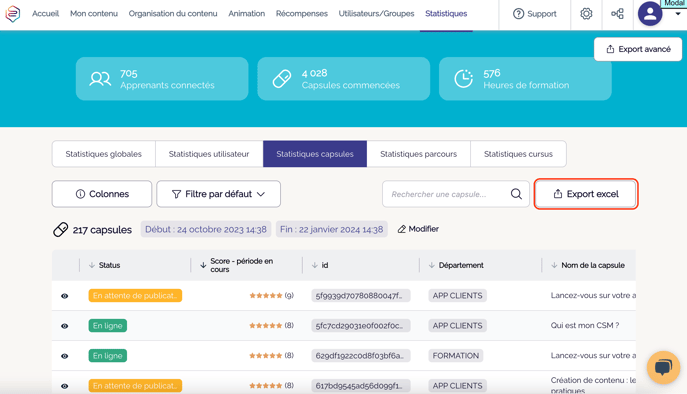The height and width of the screenshot is (394, 687).
Task: Expand the Filtre par défaut dropdown
Action: click(219, 194)
